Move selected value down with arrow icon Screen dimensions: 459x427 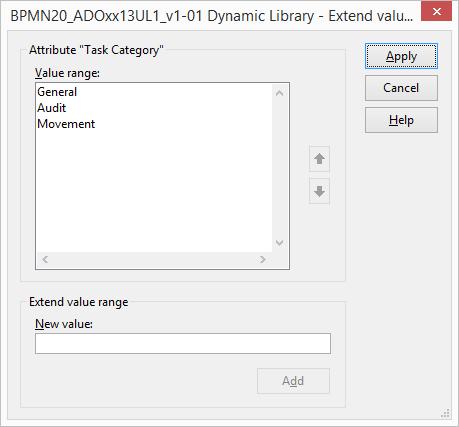tap(319, 191)
